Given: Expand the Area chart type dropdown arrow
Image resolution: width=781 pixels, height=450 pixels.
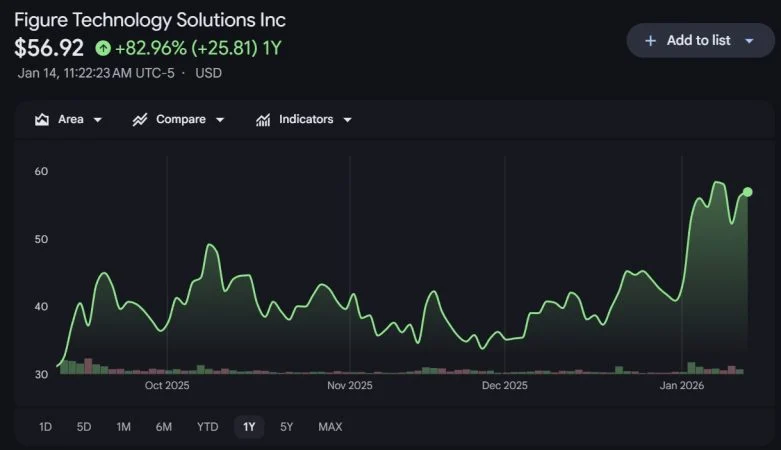Looking at the screenshot, I should click(98, 120).
